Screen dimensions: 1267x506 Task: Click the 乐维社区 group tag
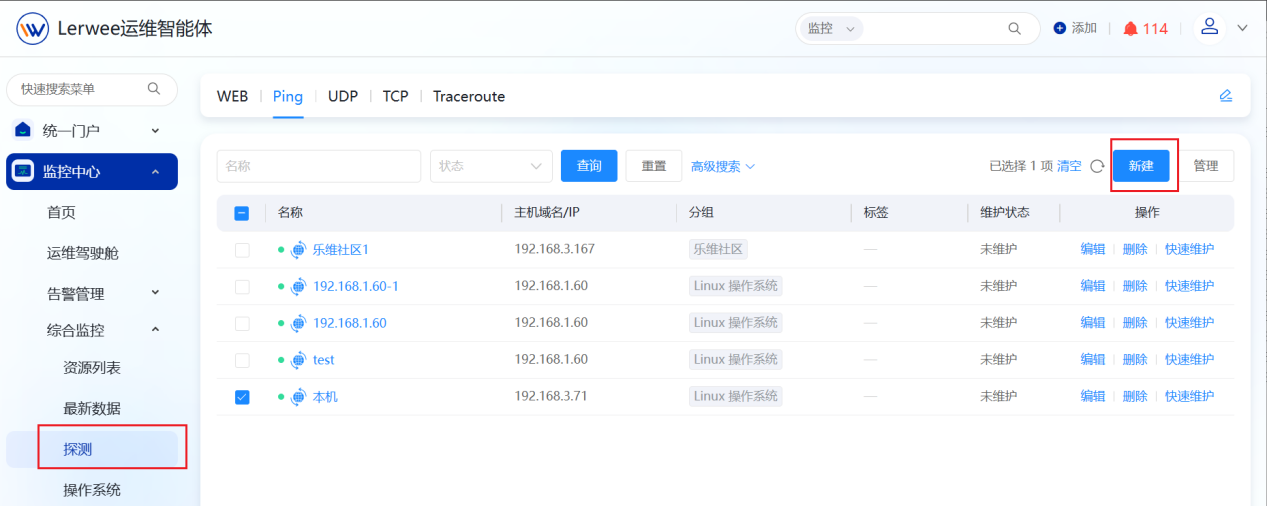coord(719,249)
